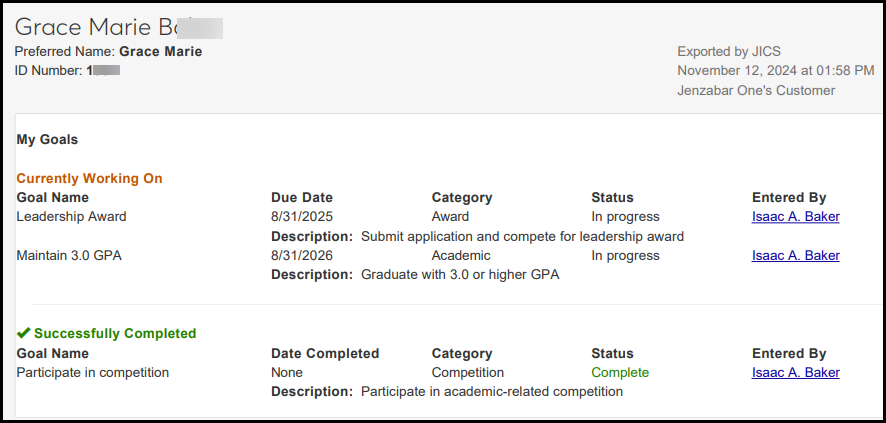Click the Date Completed column header
Image resolution: width=886 pixels, height=423 pixels.
coord(325,353)
